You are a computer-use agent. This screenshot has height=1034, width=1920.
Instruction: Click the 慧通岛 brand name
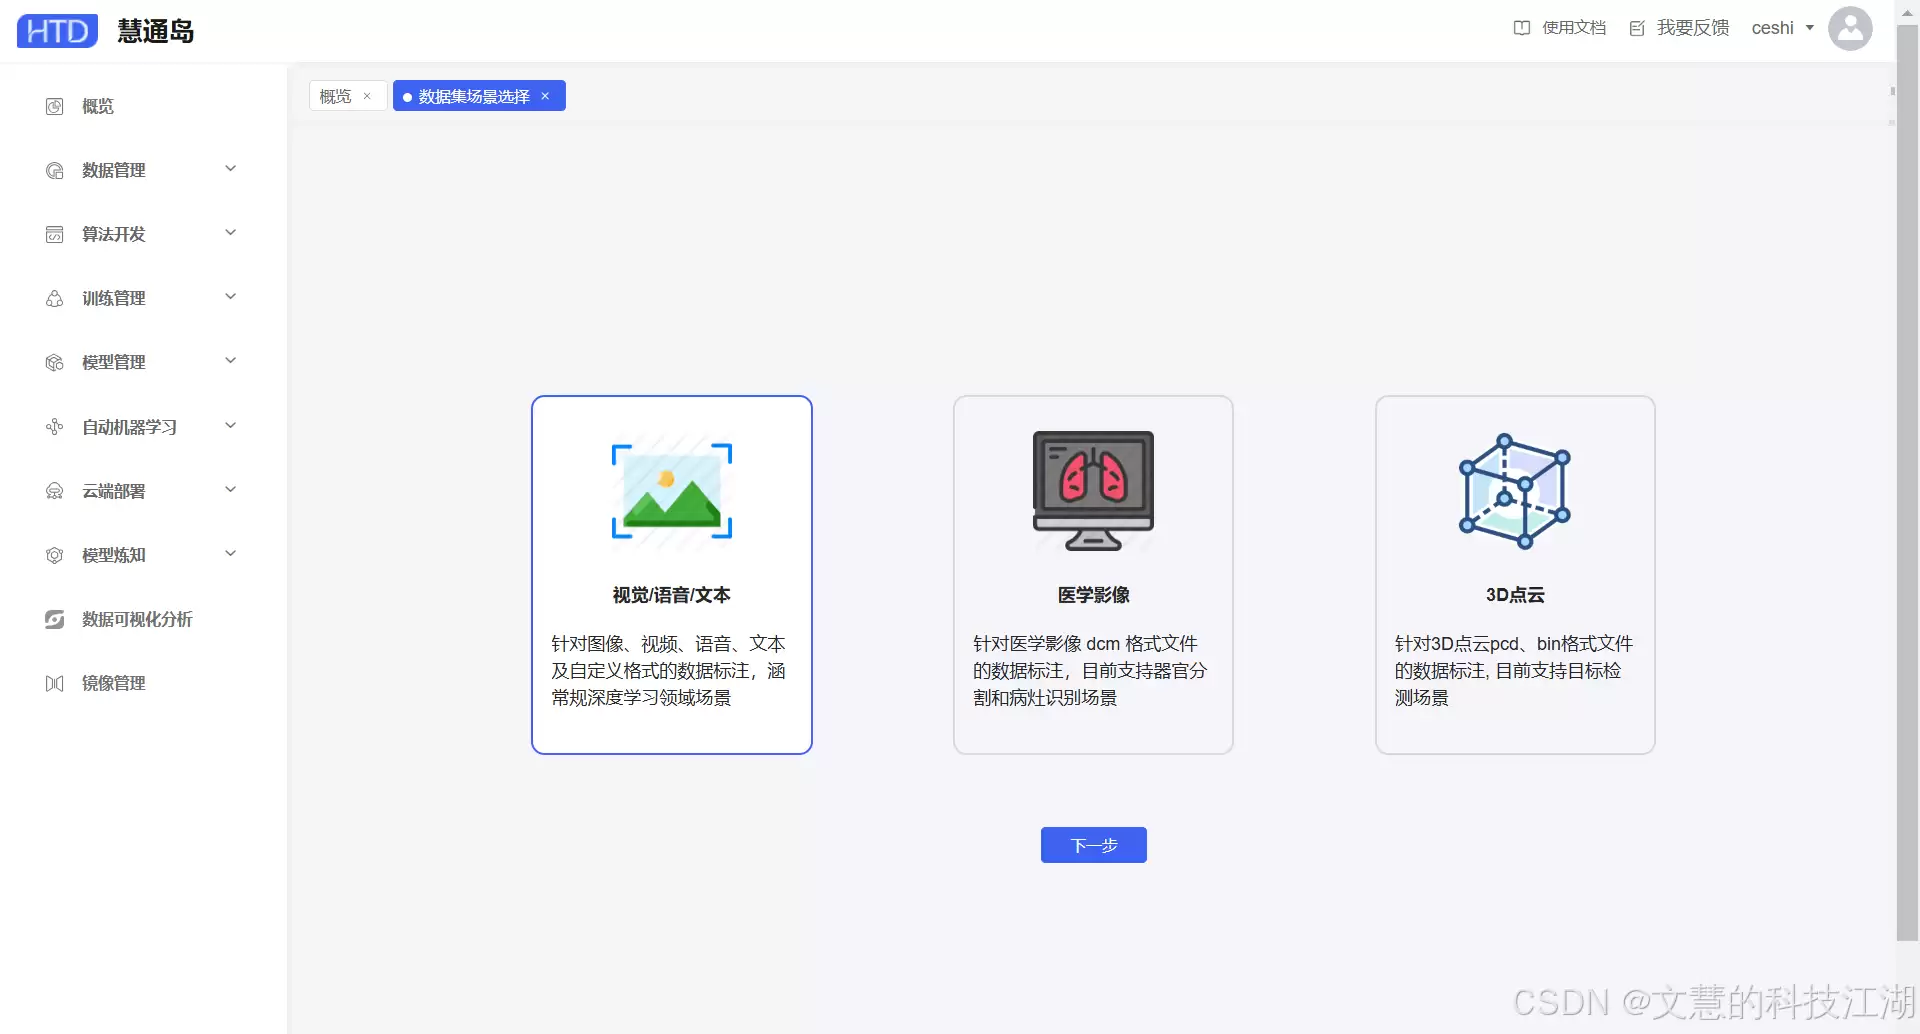[155, 31]
